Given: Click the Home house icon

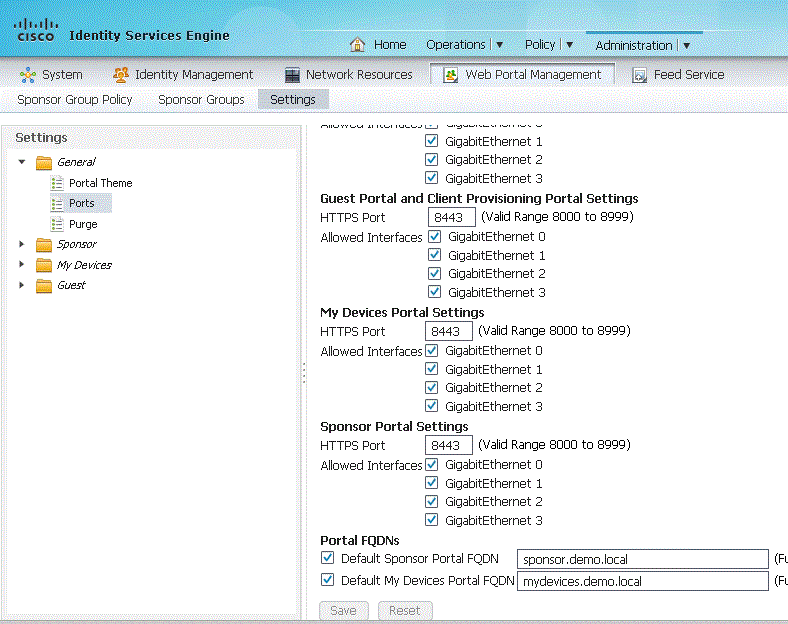Looking at the screenshot, I should coord(358,45).
